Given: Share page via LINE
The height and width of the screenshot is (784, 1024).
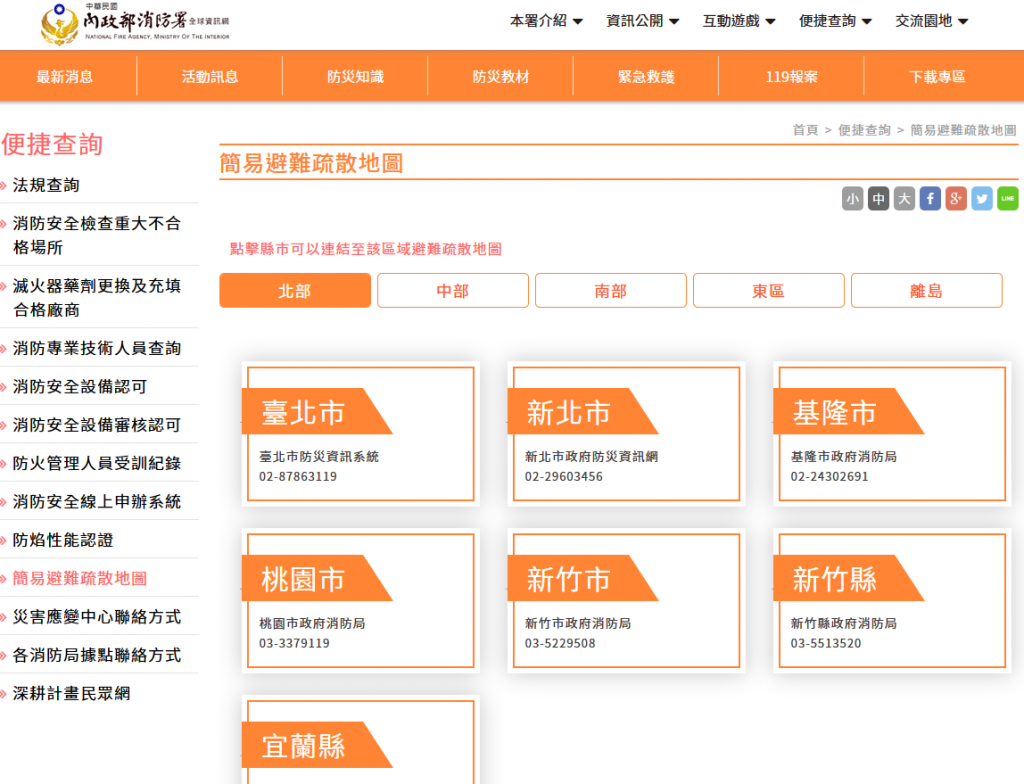Looking at the screenshot, I should click(1008, 199).
